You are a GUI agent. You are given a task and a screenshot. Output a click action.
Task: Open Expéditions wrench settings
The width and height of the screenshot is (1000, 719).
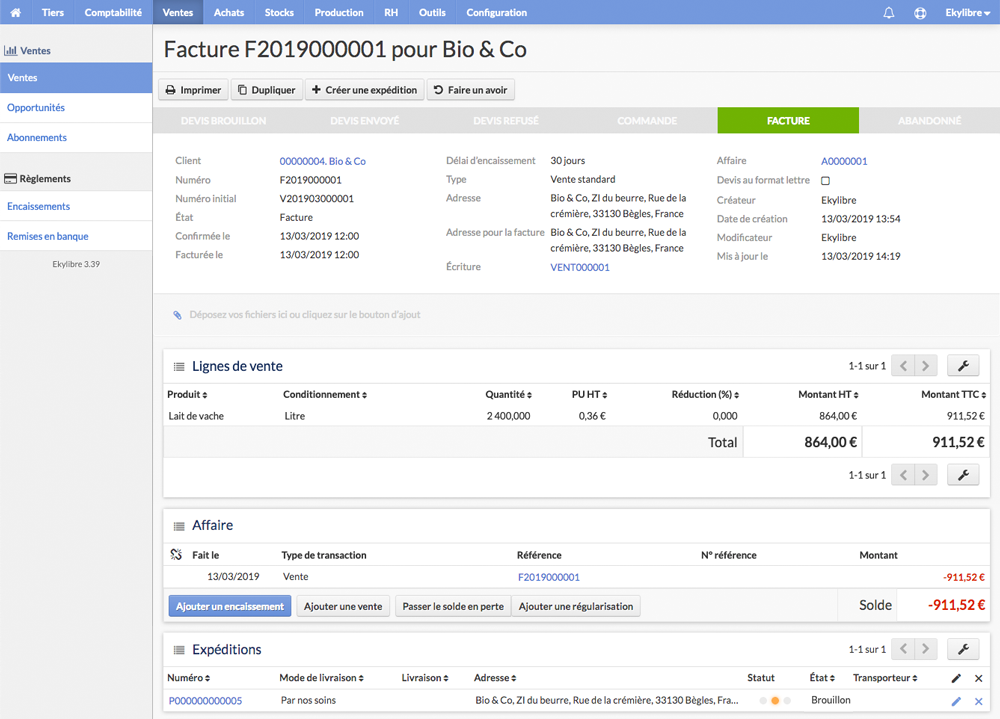click(x=963, y=649)
